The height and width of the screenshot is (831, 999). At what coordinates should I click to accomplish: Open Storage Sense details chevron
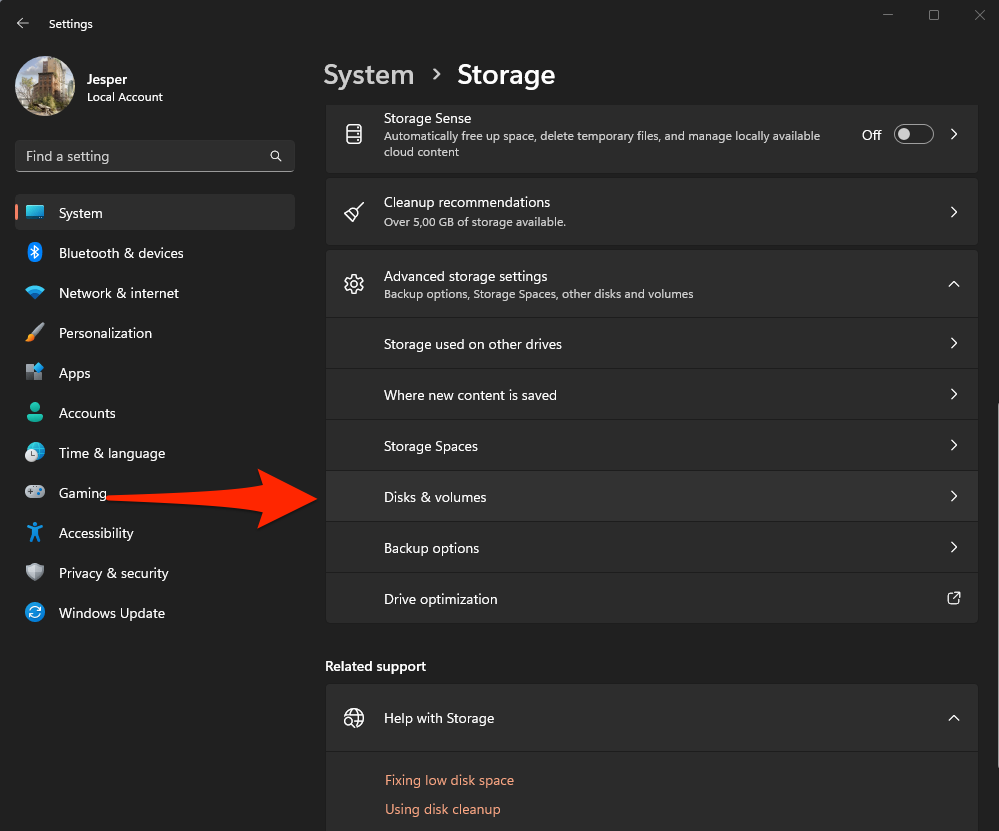tap(954, 134)
